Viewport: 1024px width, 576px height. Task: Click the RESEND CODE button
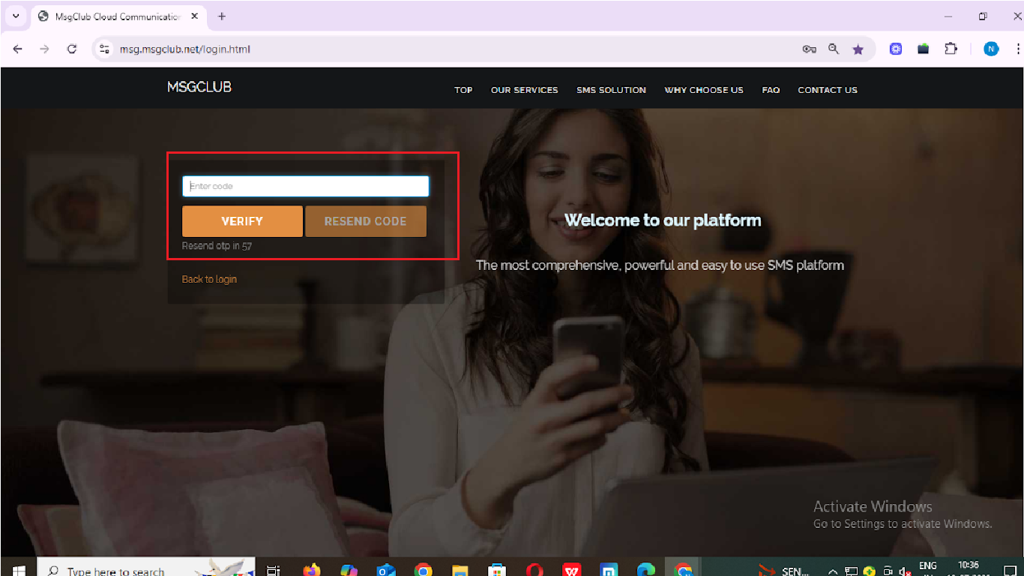(x=365, y=221)
